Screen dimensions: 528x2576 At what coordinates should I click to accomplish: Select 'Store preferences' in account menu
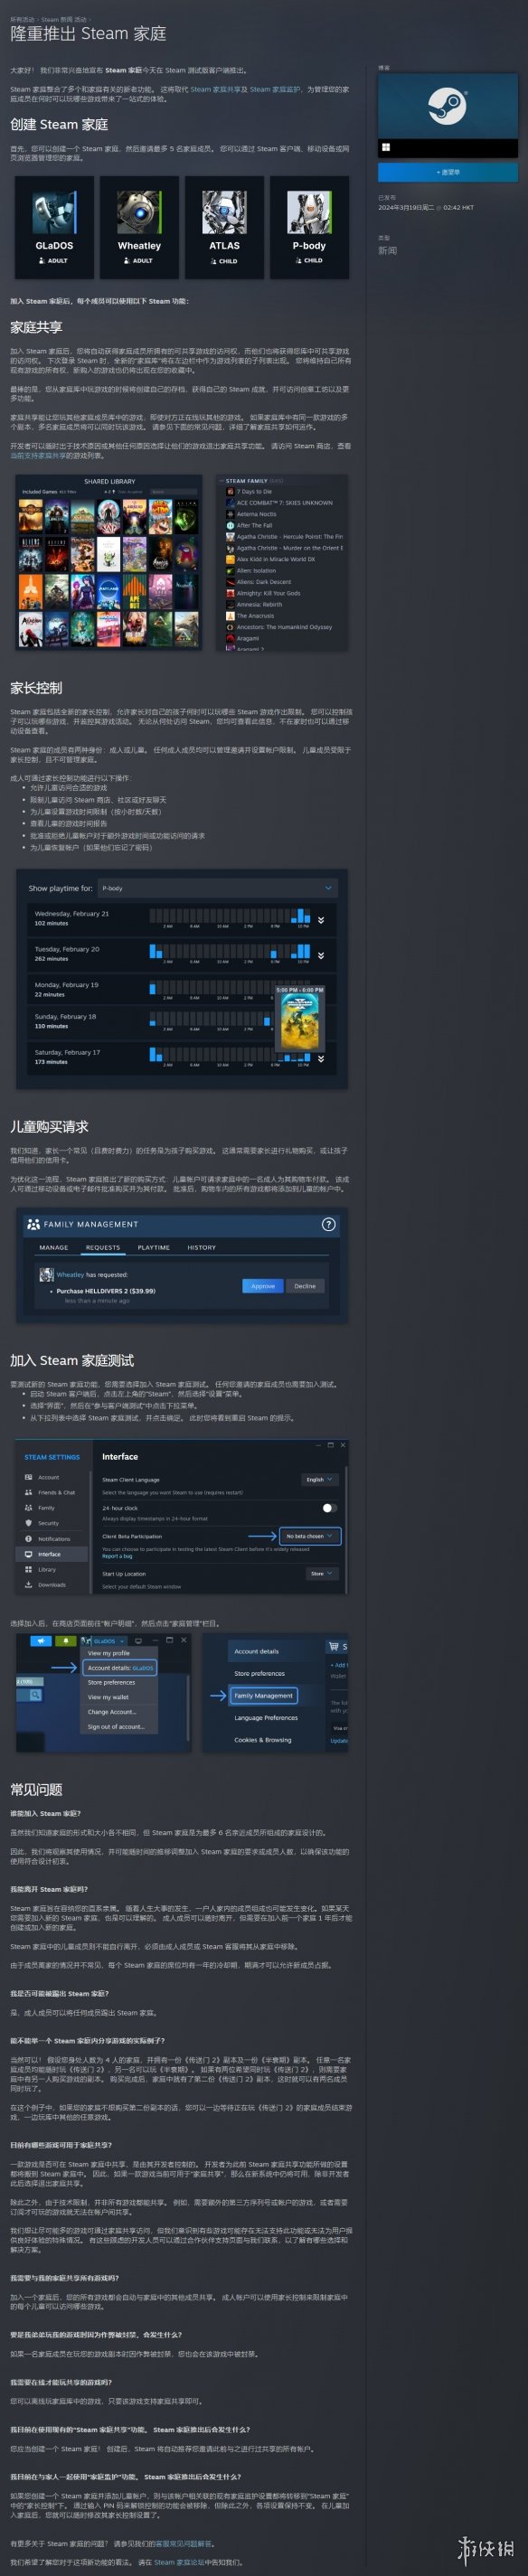point(111,1683)
